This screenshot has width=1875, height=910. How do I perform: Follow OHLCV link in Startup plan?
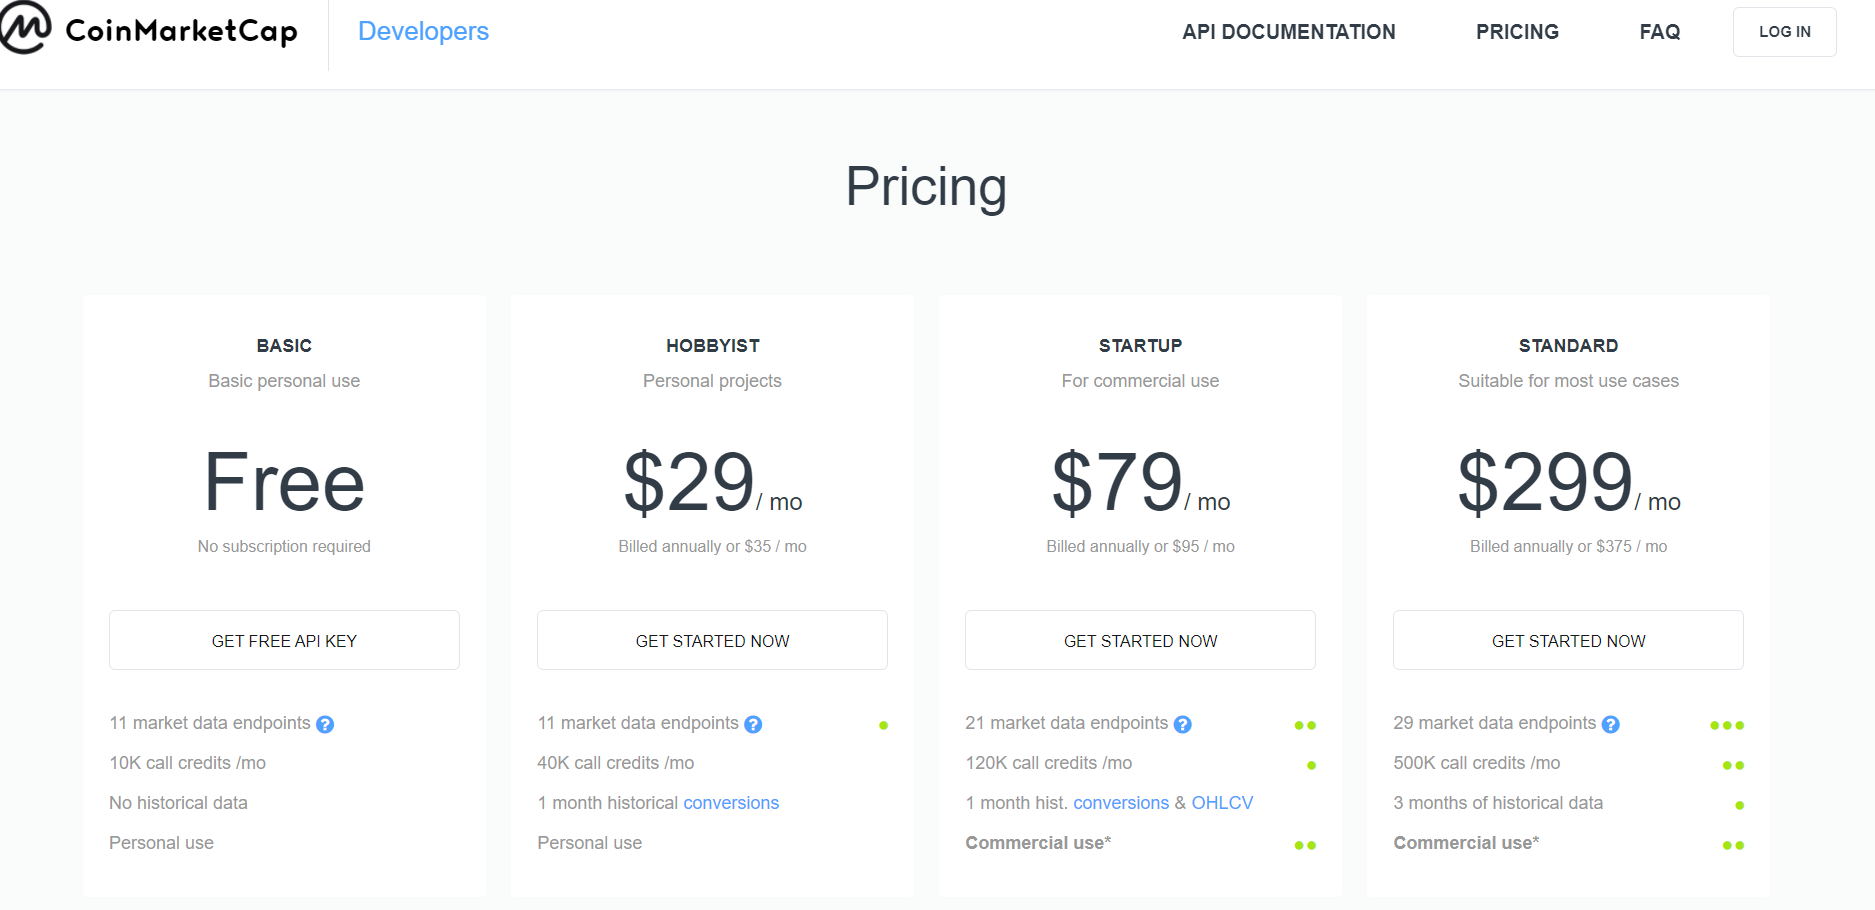click(1222, 803)
